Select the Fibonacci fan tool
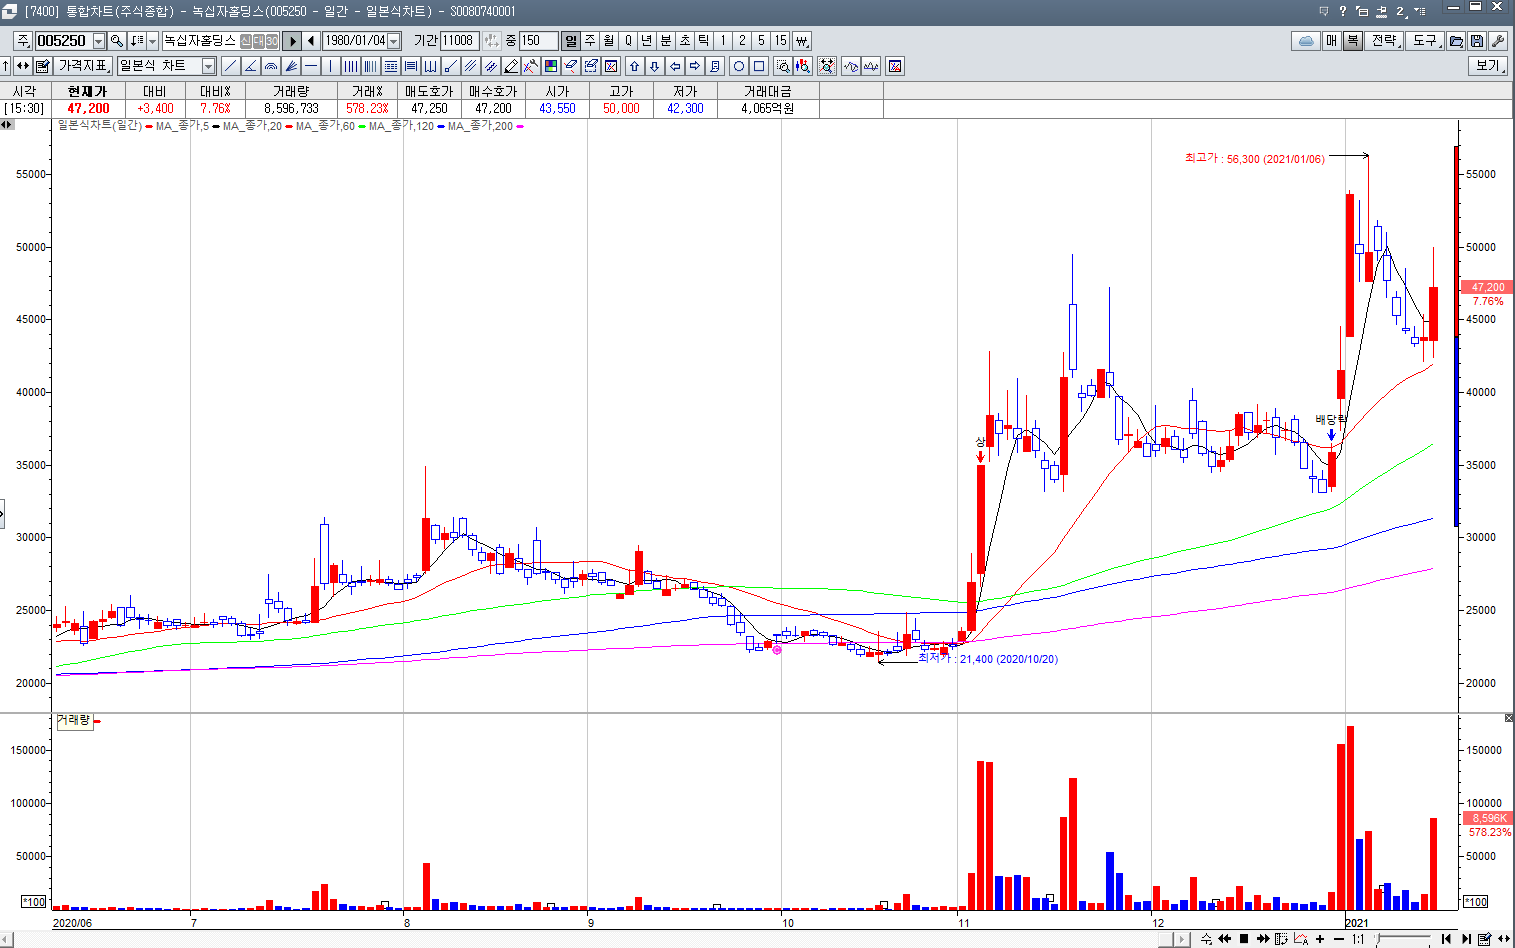The height and width of the screenshot is (948, 1515). coord(290,66)
